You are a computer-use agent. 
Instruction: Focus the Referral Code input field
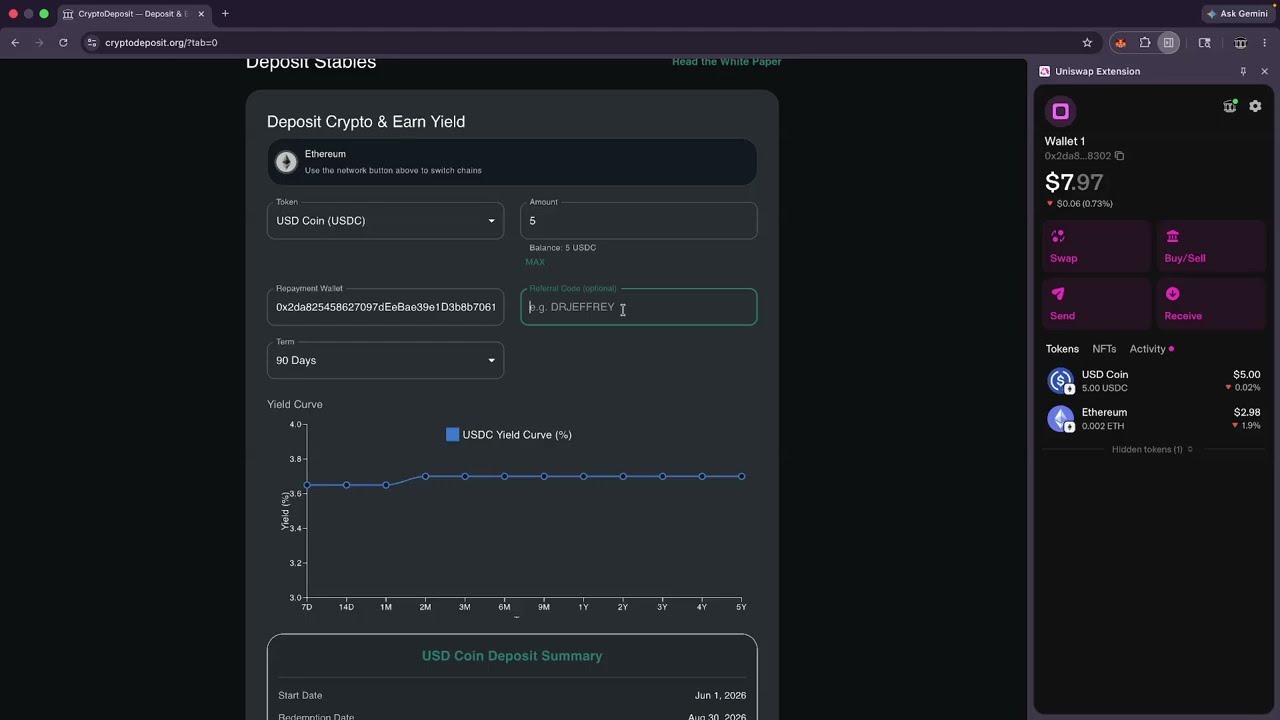pos(639,307)
